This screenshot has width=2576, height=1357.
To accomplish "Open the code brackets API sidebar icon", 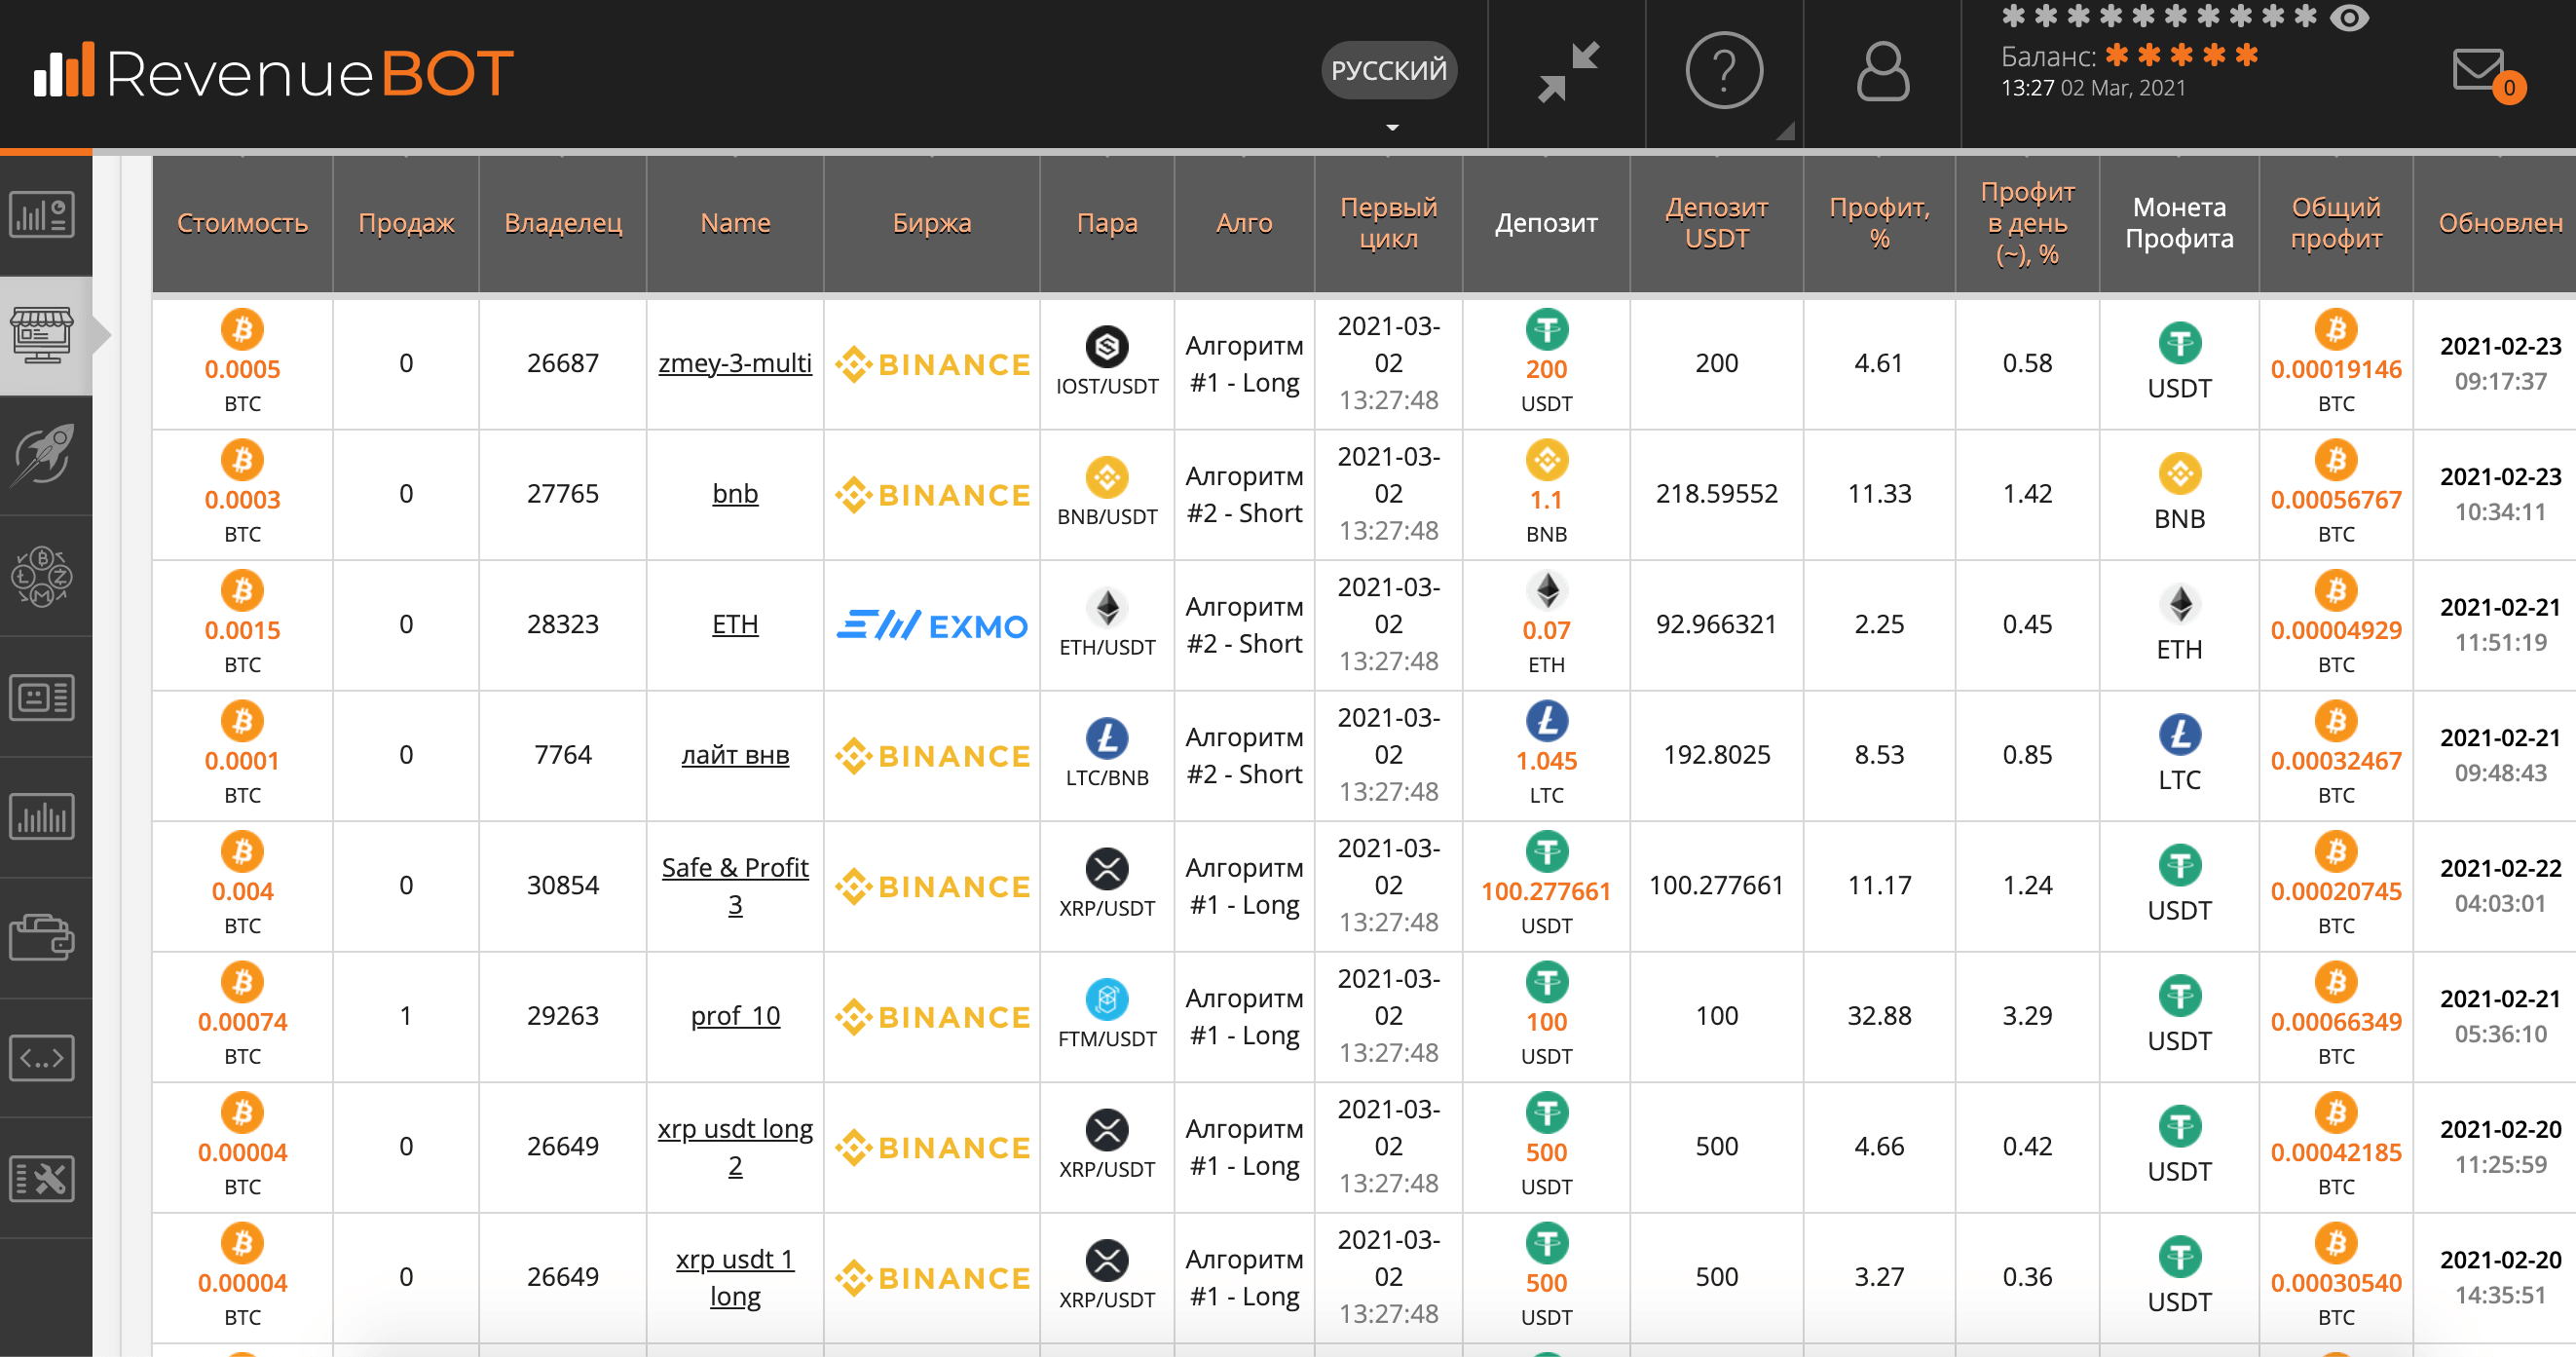I will [42, 1058].
